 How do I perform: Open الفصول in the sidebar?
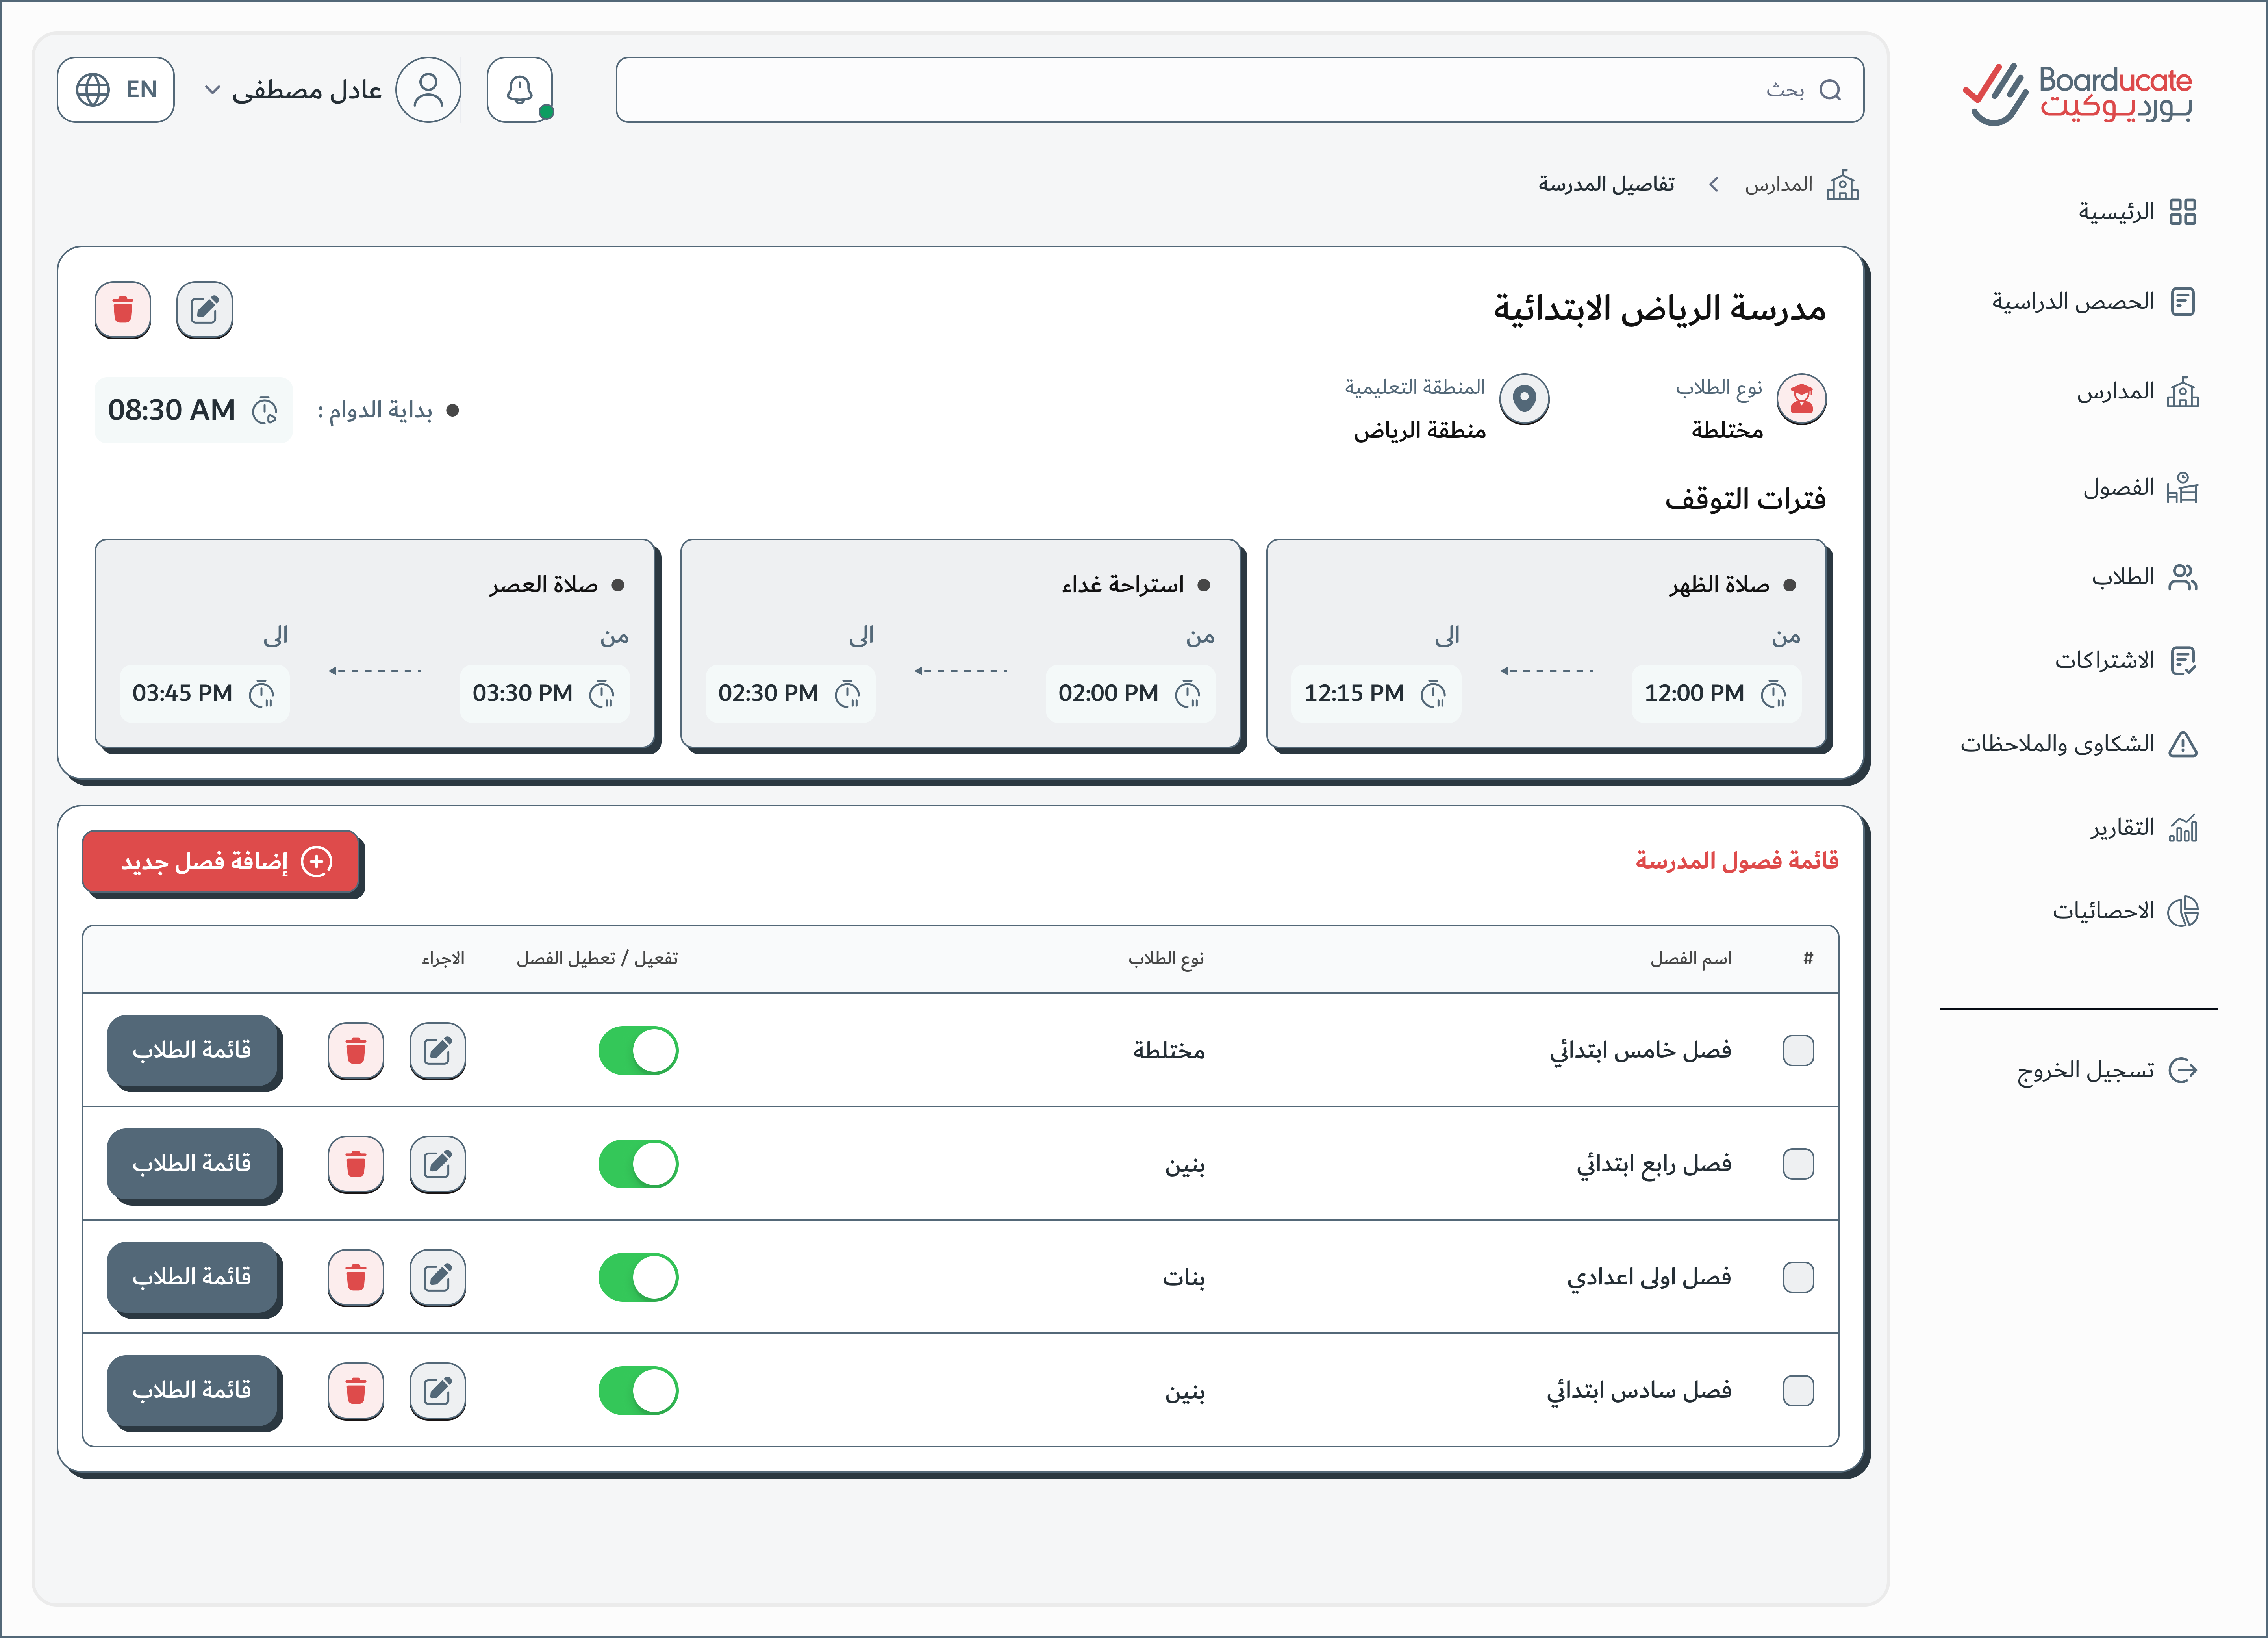[x=2140, y=488]
